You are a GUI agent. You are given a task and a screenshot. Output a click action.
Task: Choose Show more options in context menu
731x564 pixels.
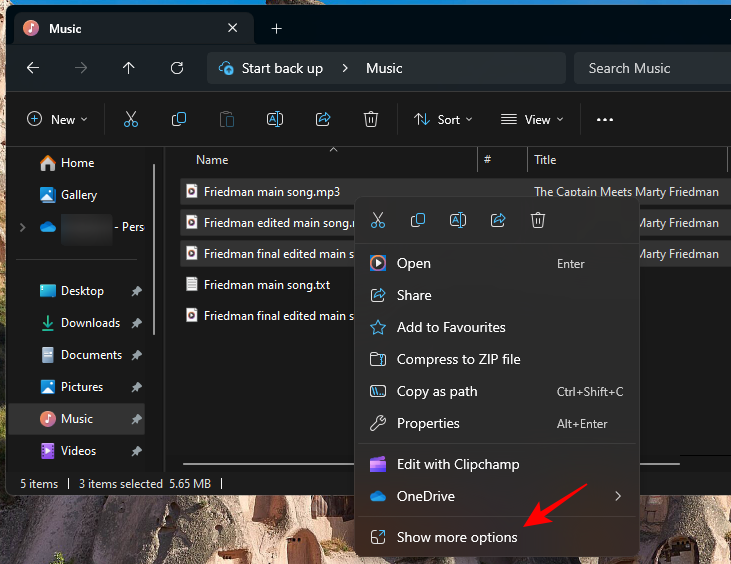click(x=456, y=537)
